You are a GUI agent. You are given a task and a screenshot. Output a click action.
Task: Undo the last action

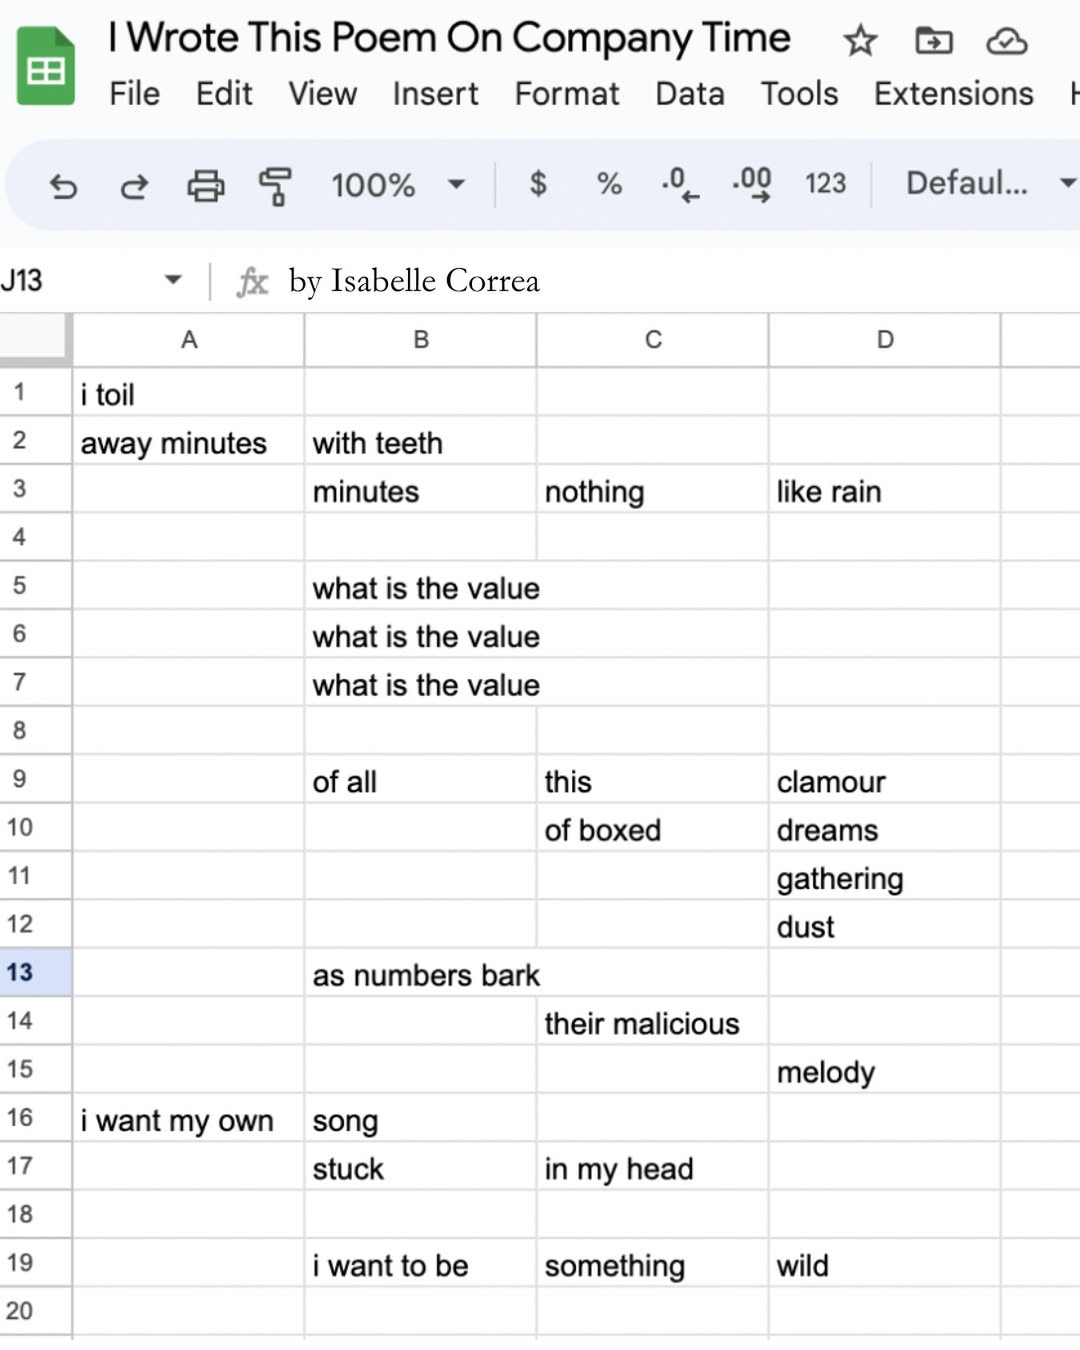point(63,185)
